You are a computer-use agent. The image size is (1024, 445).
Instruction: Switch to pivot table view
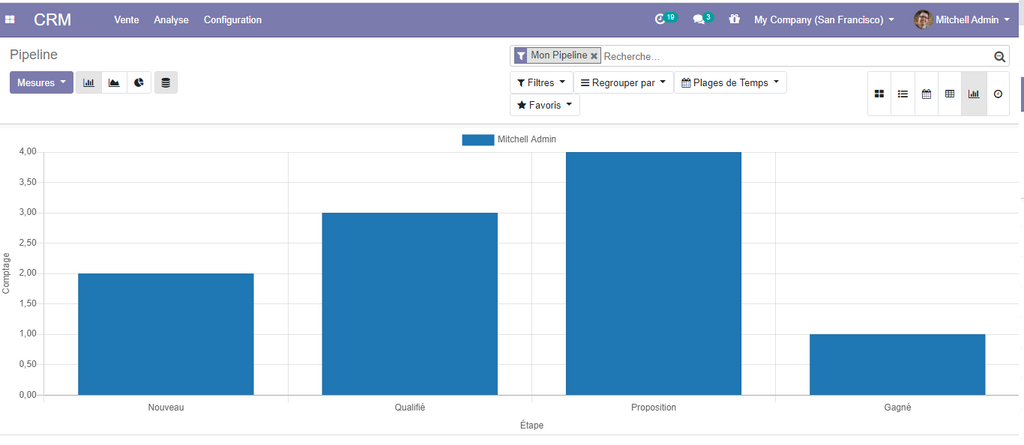(x=950, y=94)
